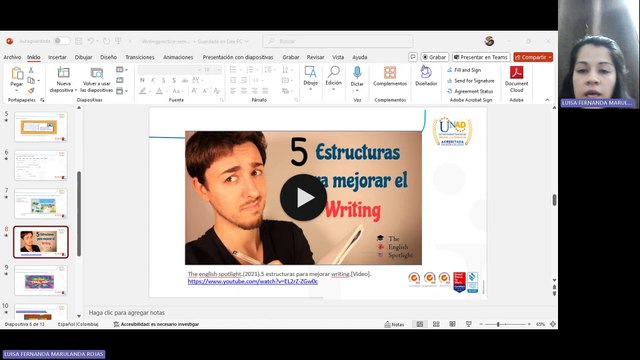Toggle the numbered list button

click(x=249, y=70)
